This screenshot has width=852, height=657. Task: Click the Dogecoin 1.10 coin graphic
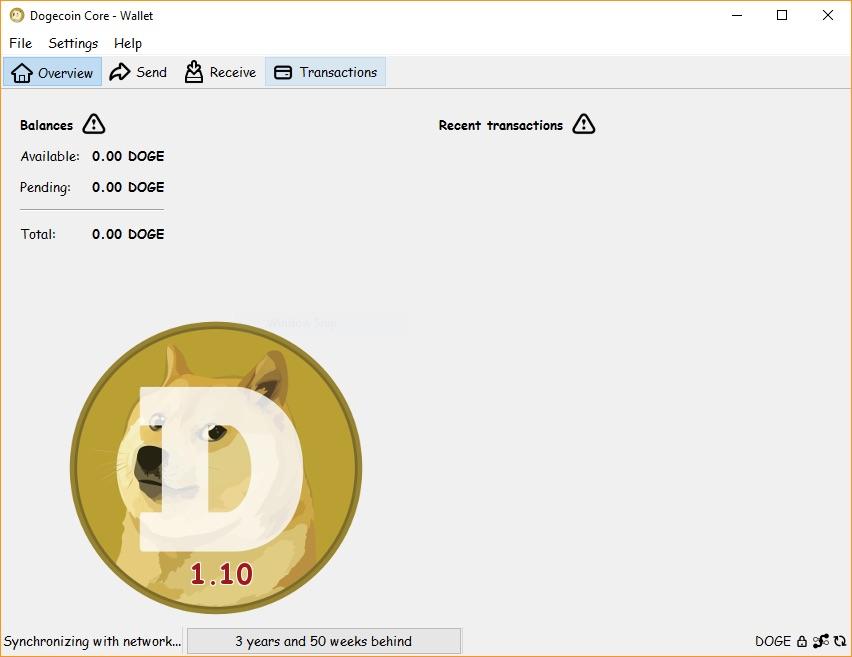tap(221, 466)
